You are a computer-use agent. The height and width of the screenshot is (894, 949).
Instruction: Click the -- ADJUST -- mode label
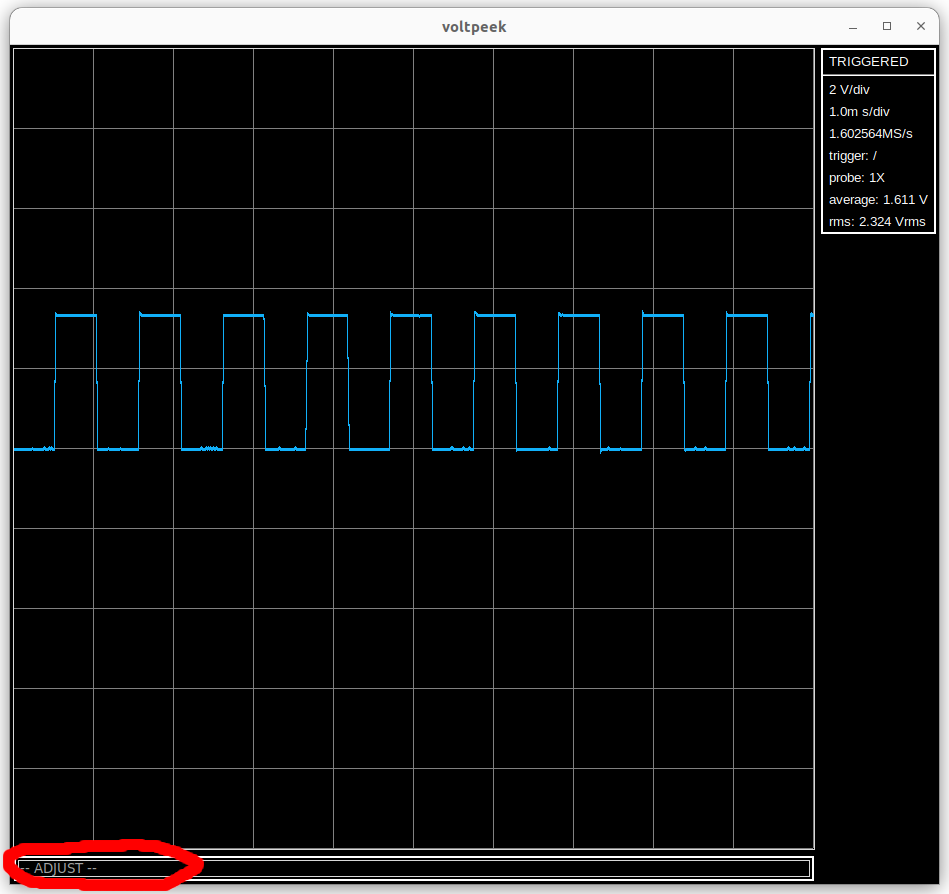[x=58, y=868]
